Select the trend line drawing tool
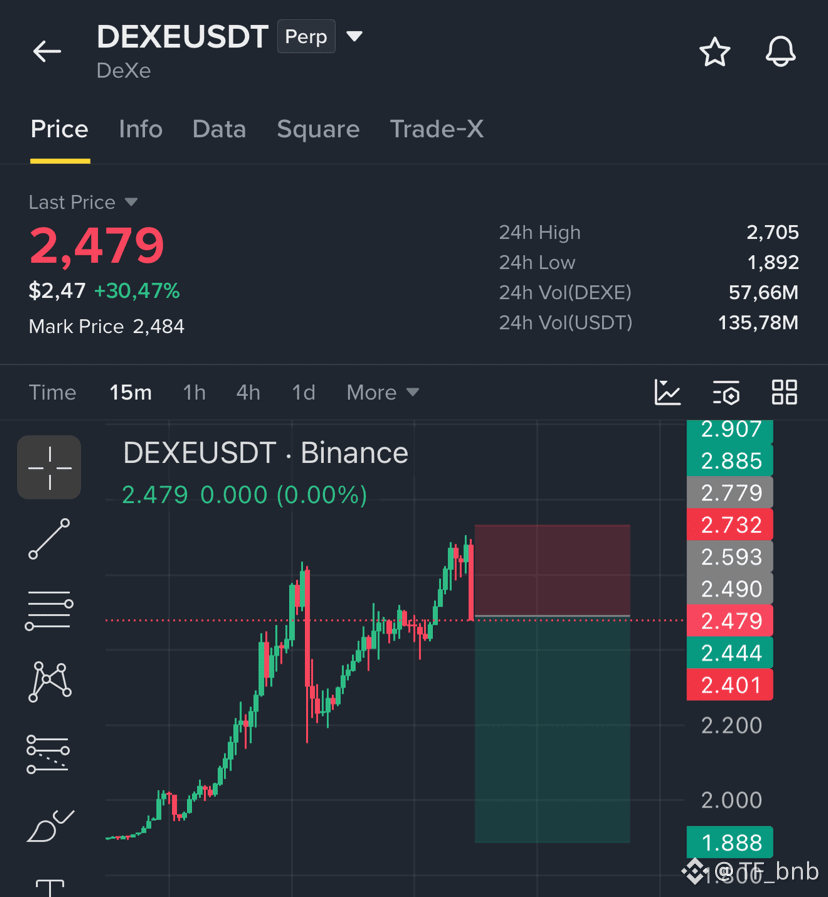Viewport: 828px width, 897px height. tap(49, 539)
